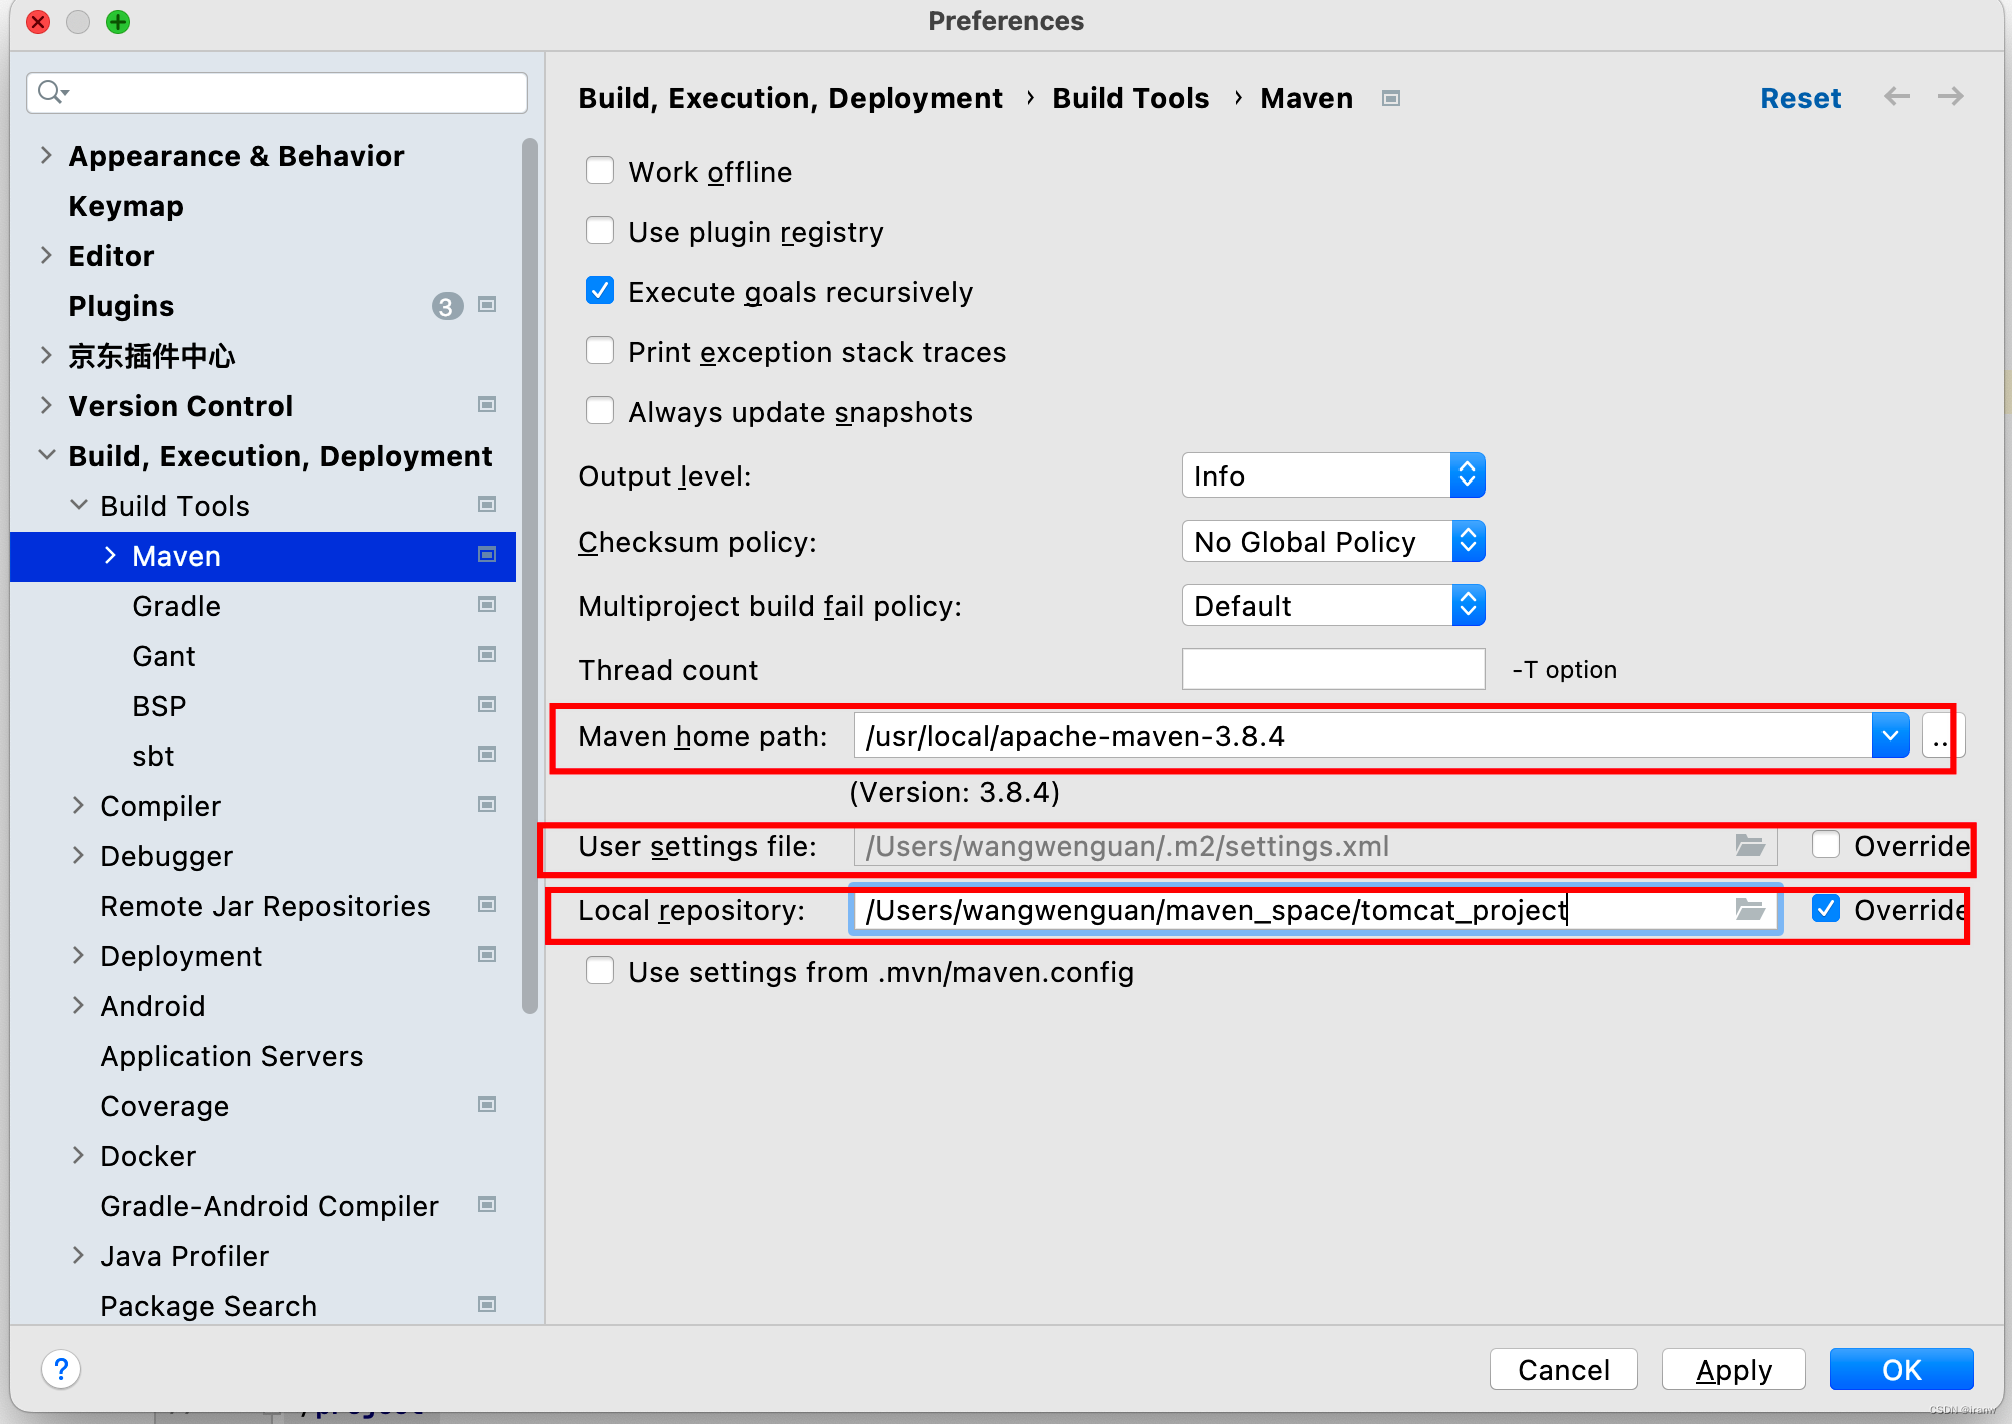Click the folder icon in User settings file field
2012x1424 pixels.
tap(1749, 846)
